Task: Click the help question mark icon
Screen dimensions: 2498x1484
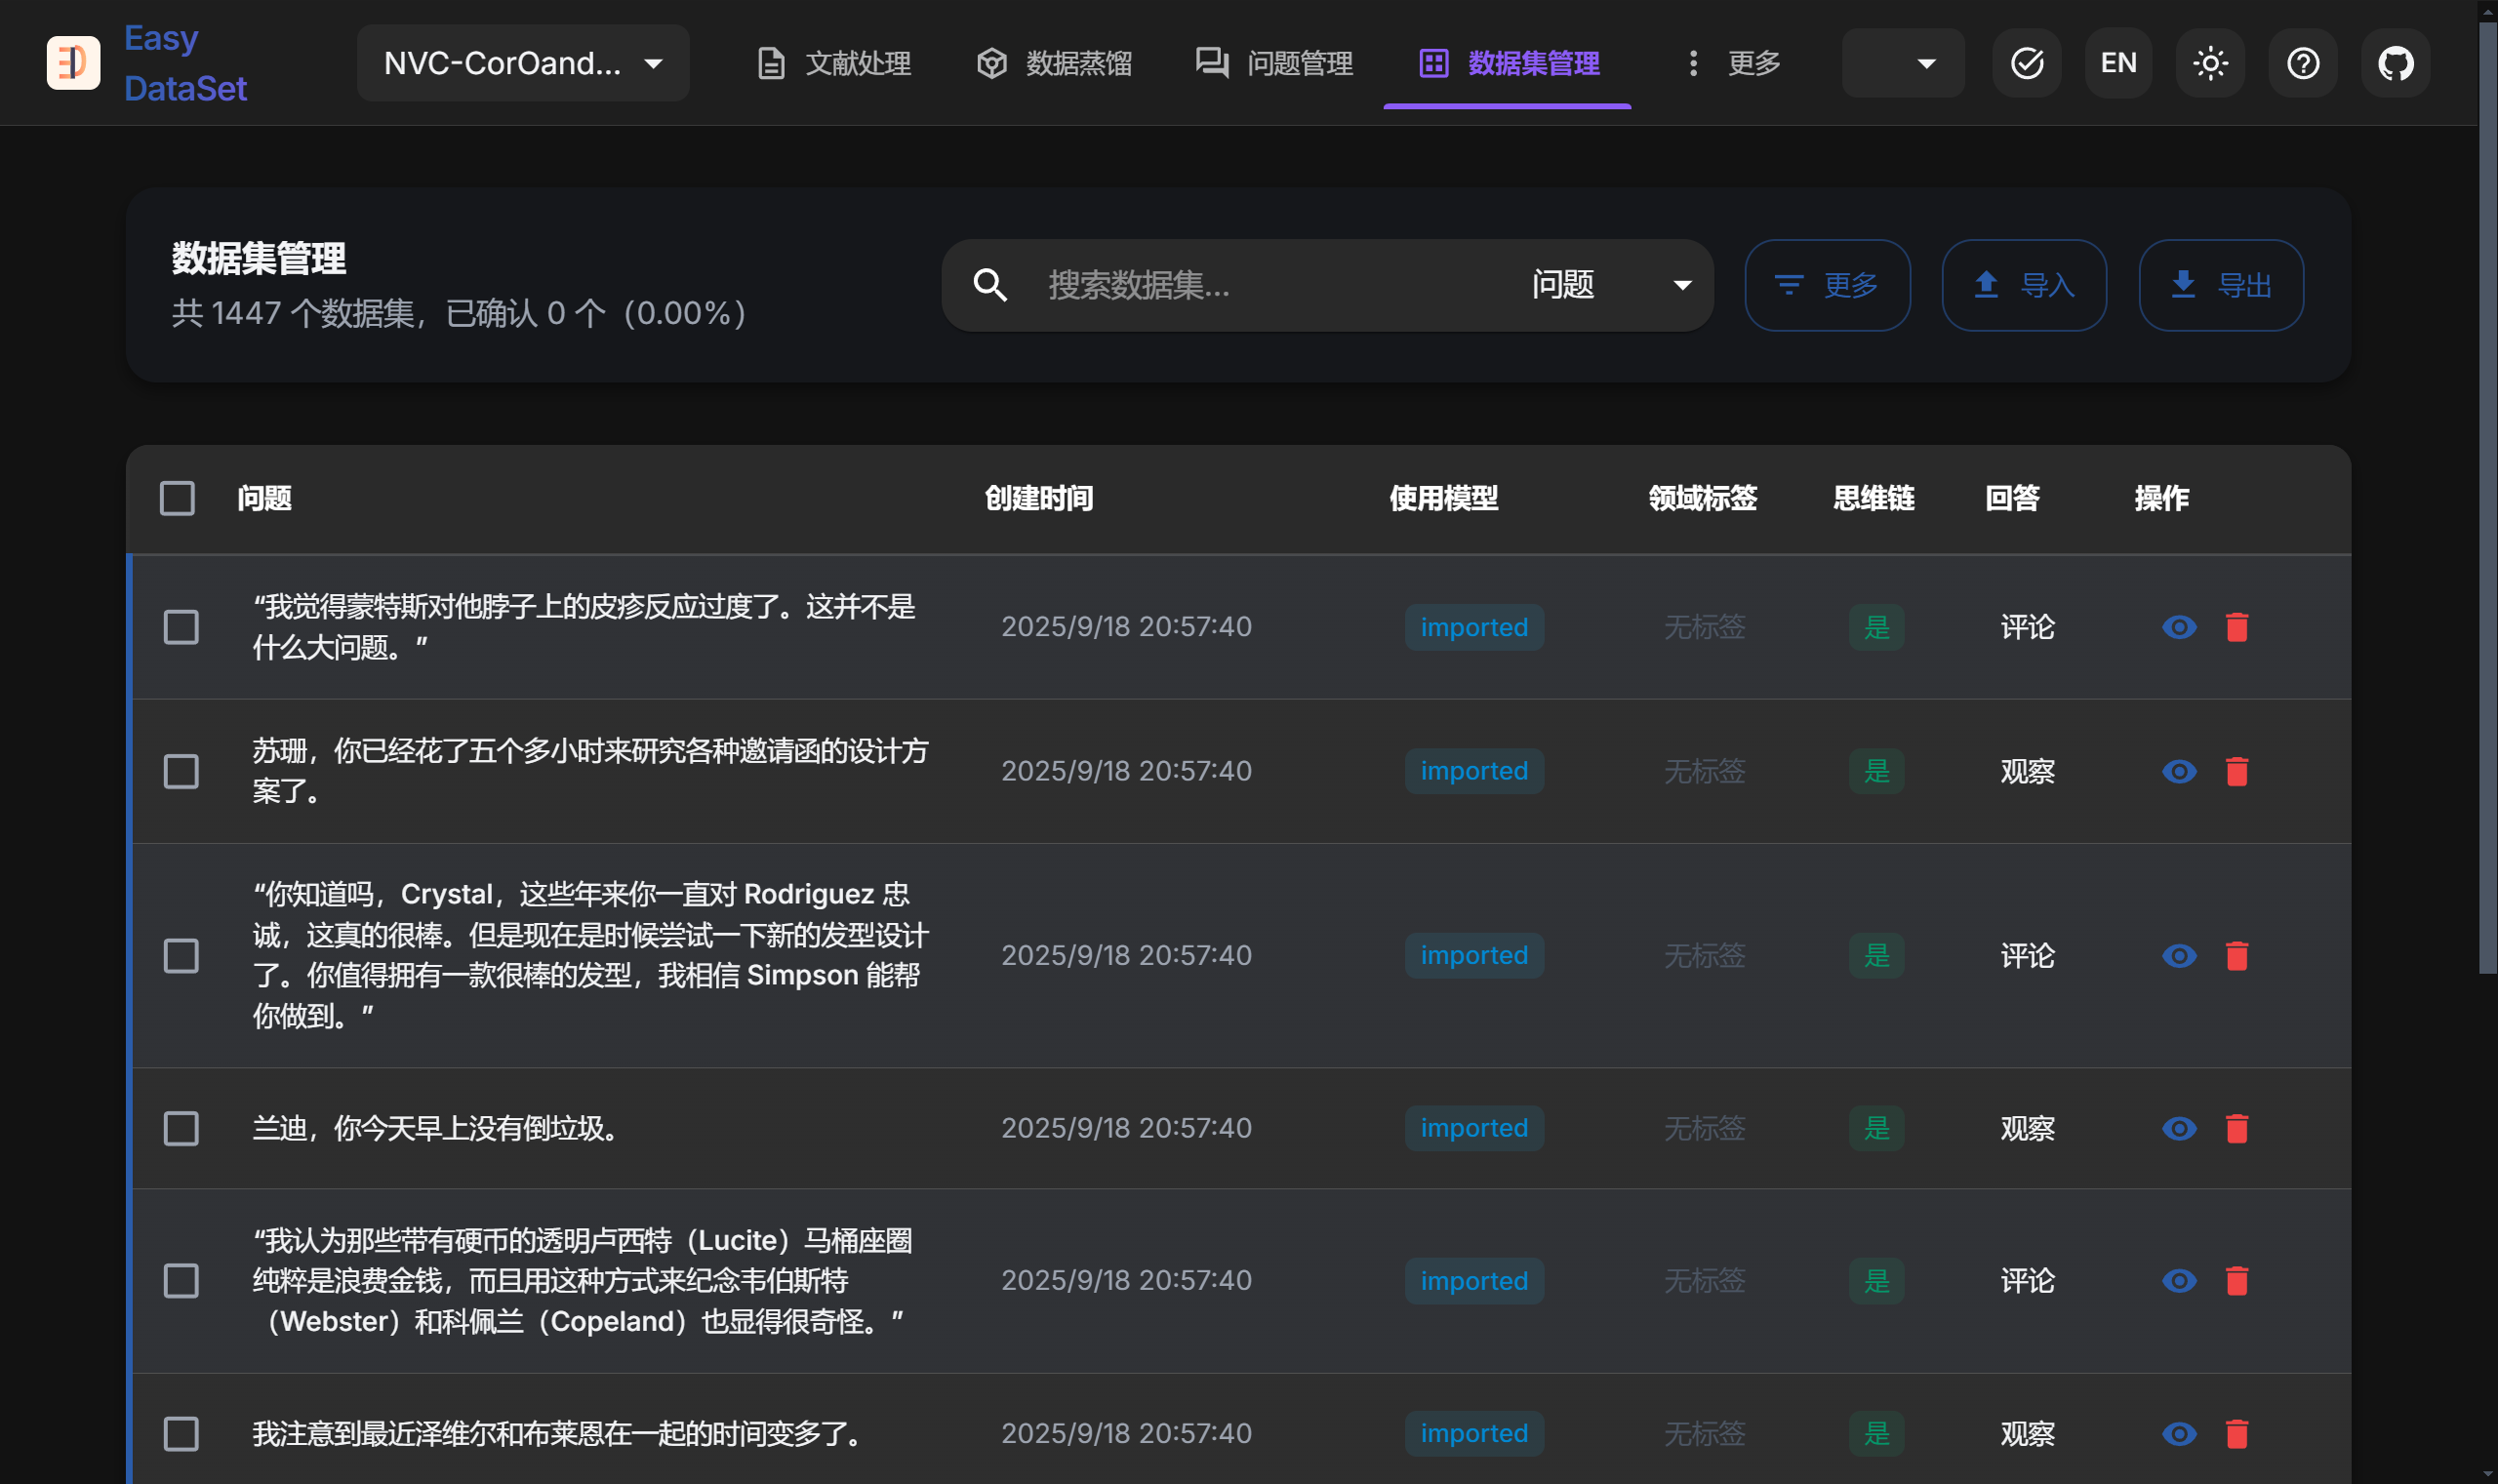Action: point(2302,63)
